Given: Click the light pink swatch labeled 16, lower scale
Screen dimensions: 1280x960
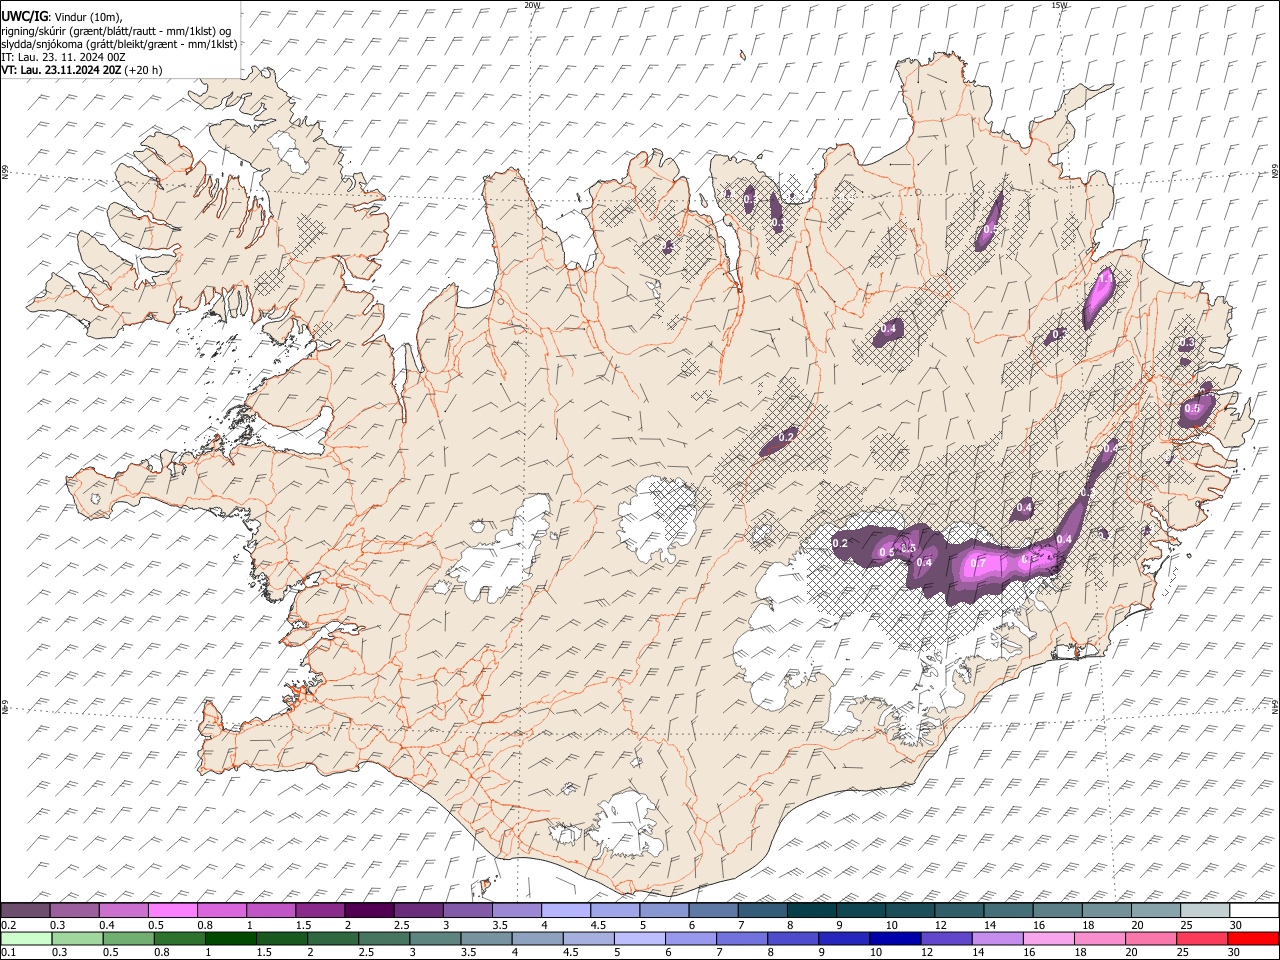Looking at the screenshot, I should (1048, 938).
